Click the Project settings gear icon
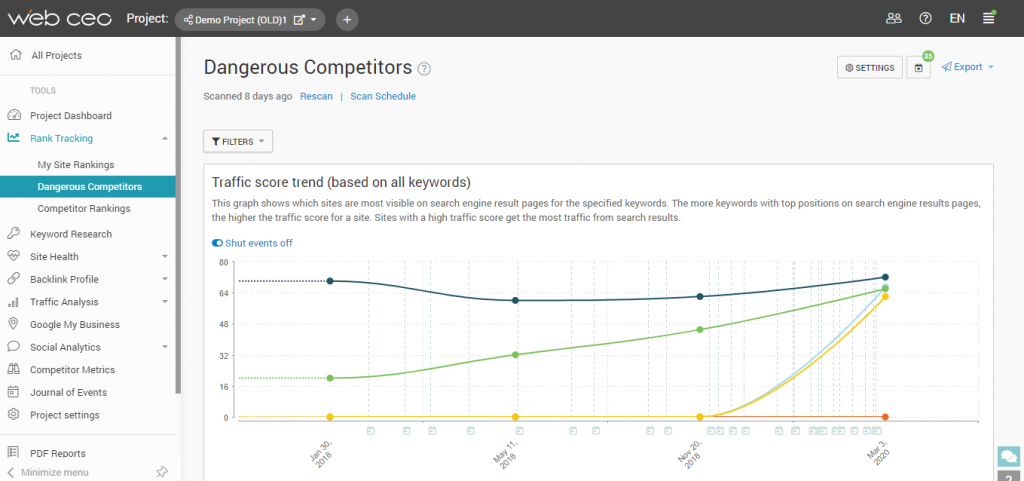 (14, 414)
